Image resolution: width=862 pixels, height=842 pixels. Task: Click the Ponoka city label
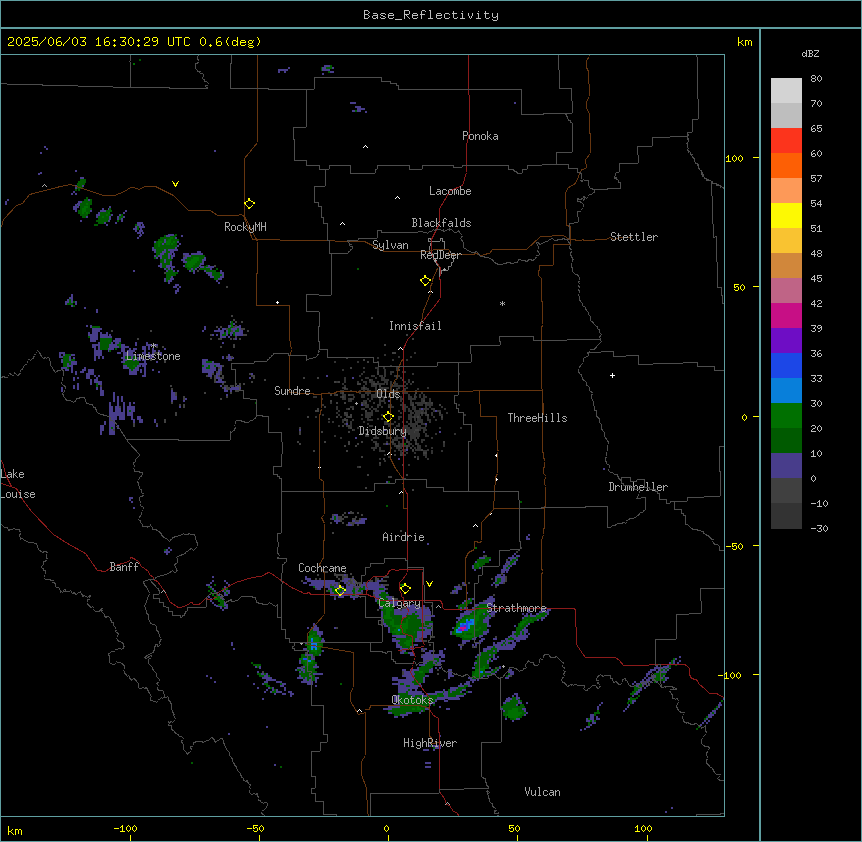click(480, 136)
